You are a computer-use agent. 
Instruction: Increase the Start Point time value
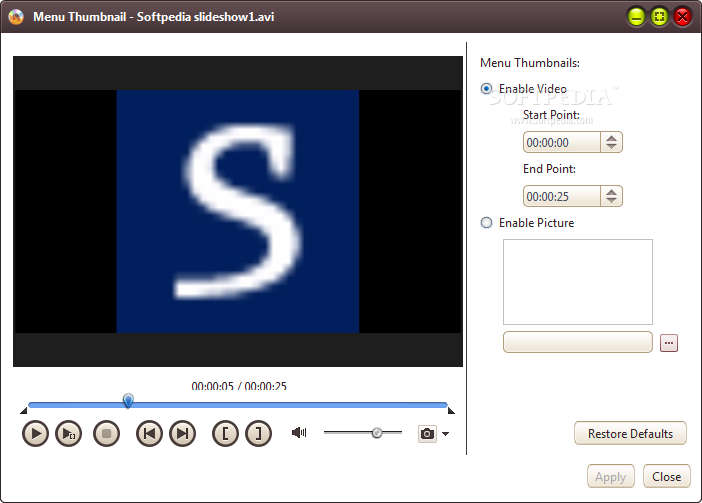point(612,138)
